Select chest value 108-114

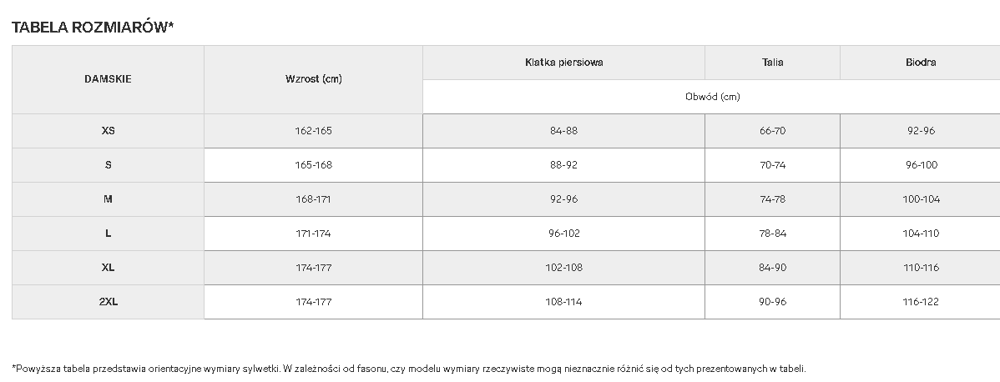click(564, 302)
